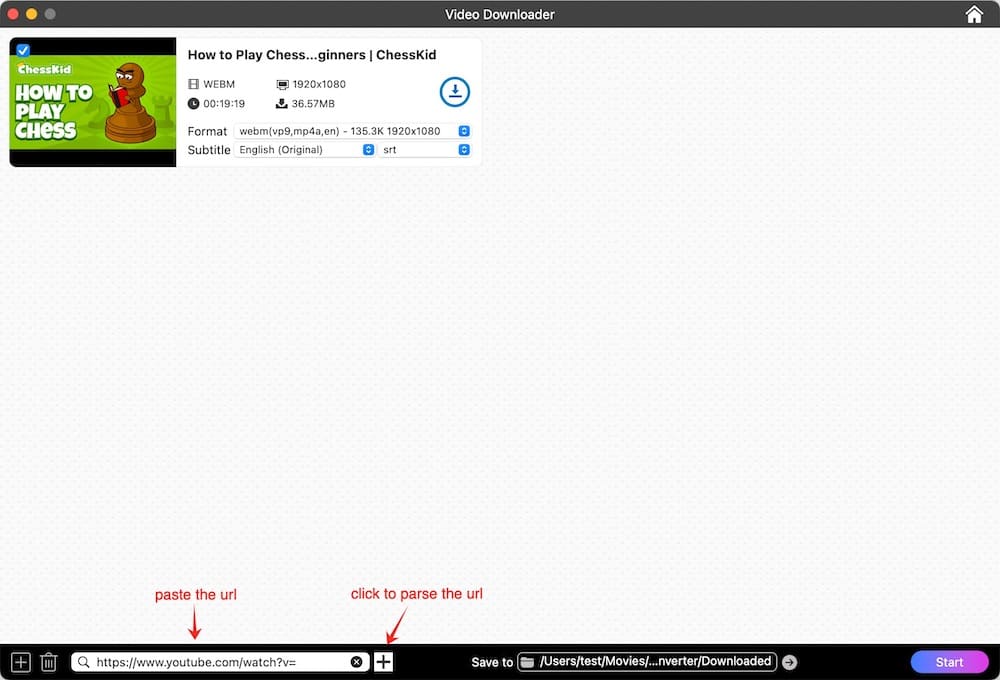Screen dimensions: 1000x680
Task: Open output folder with arrow icon
Action: (x=790, y=662)
